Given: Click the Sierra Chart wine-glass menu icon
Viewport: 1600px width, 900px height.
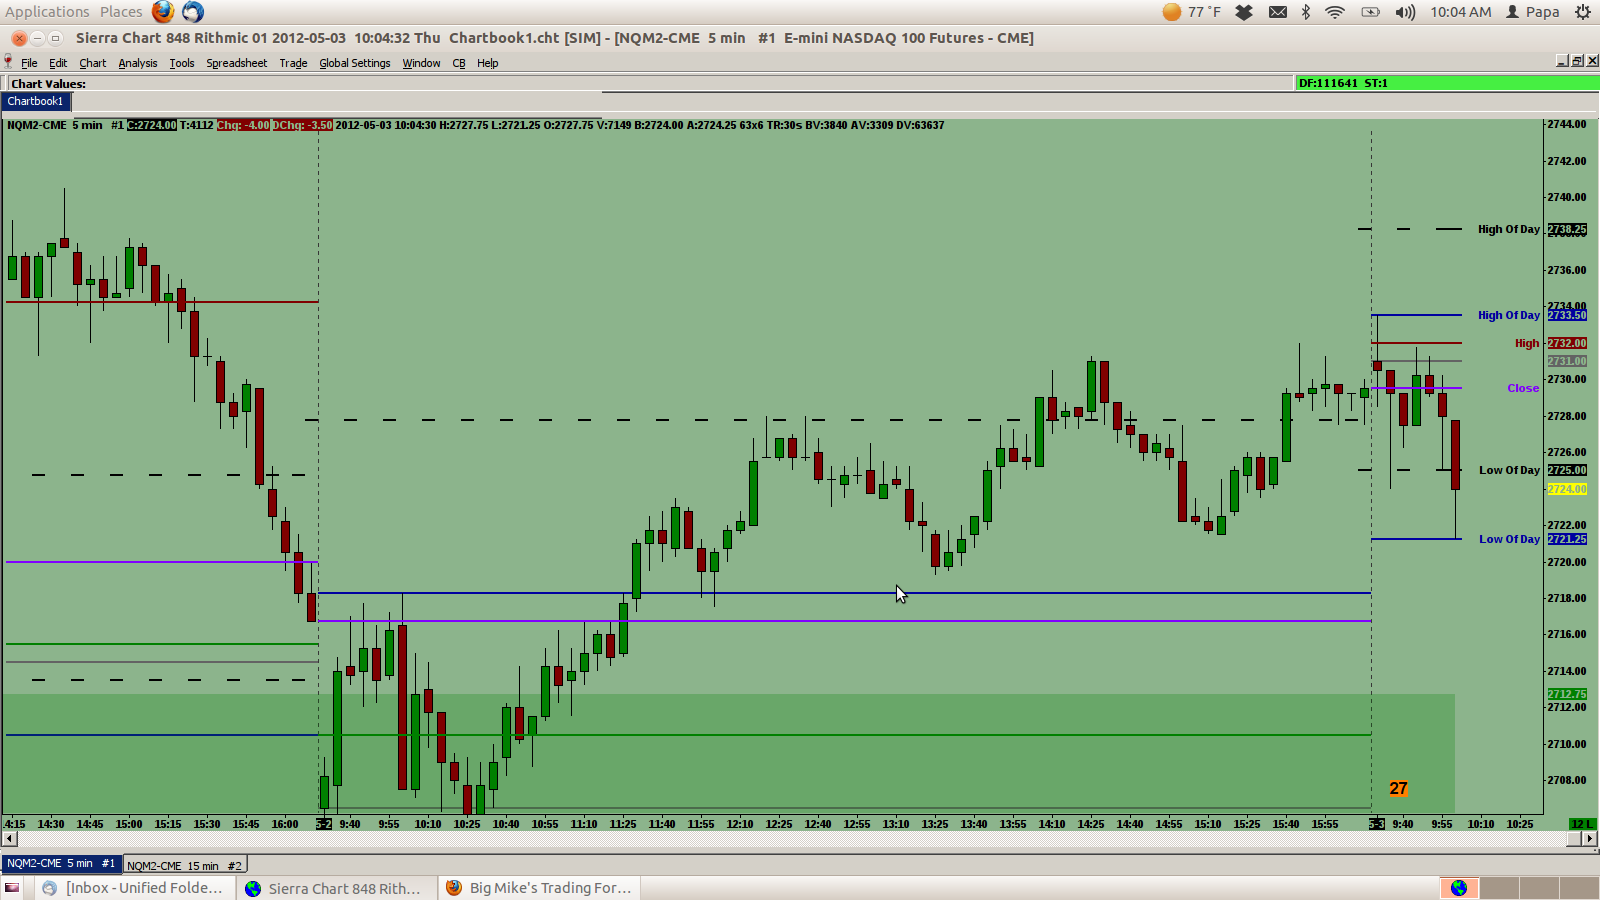Looking at the screenshot, I should pyautogui.click(x=8, y=62).
